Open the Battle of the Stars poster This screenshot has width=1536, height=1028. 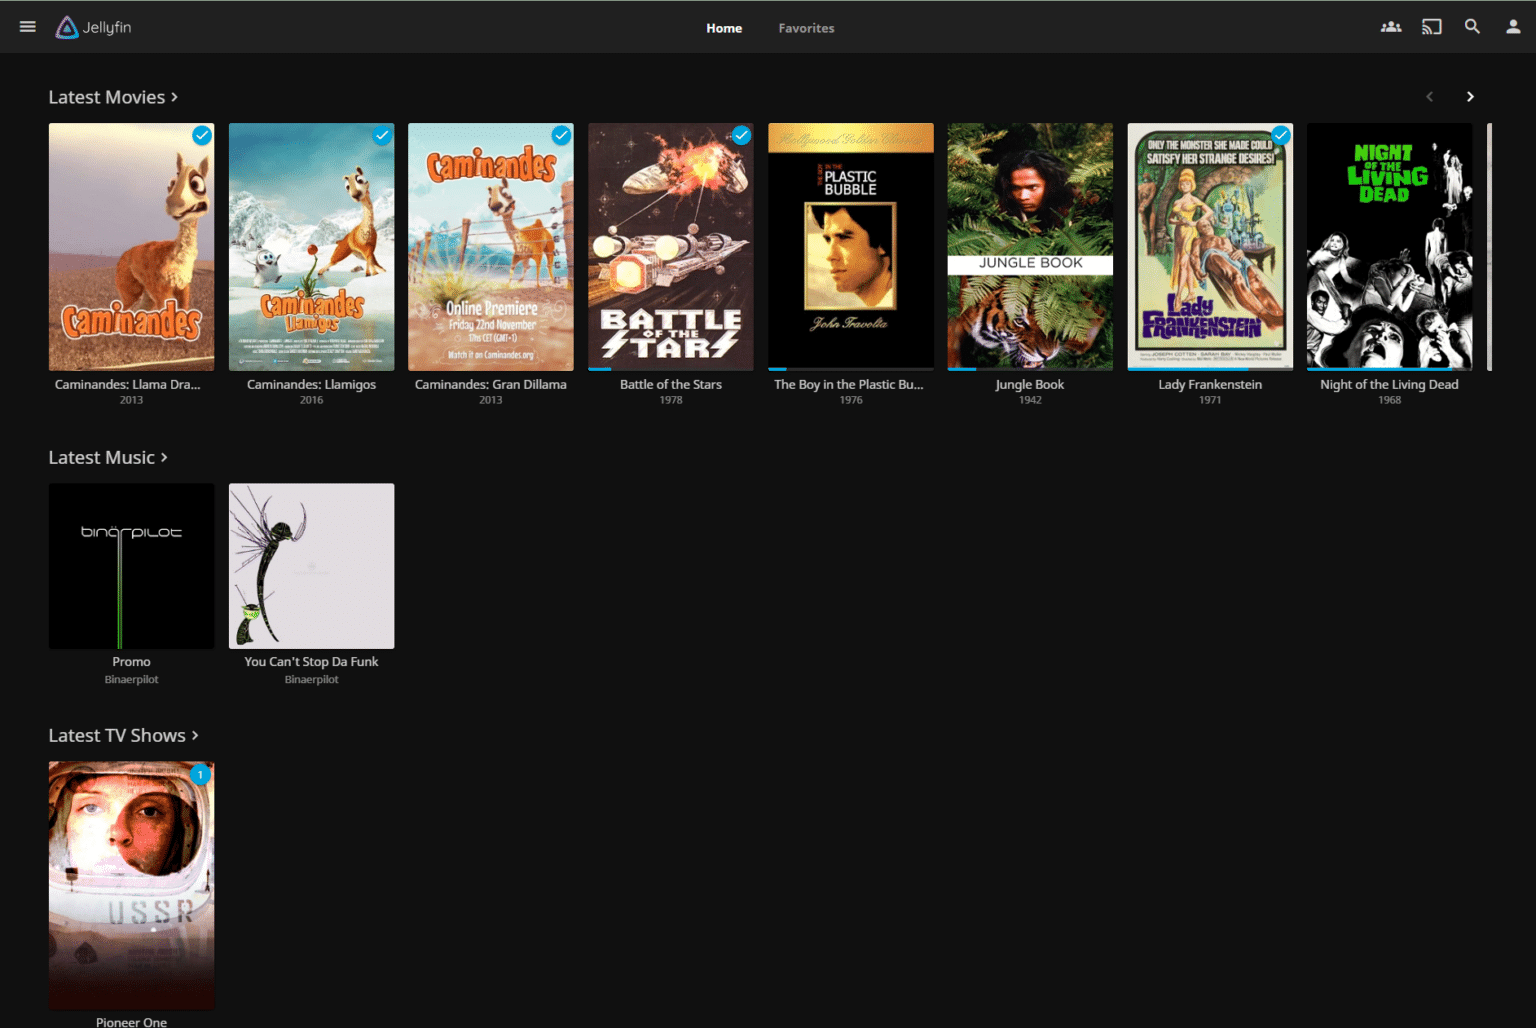[x=671, y=247]
